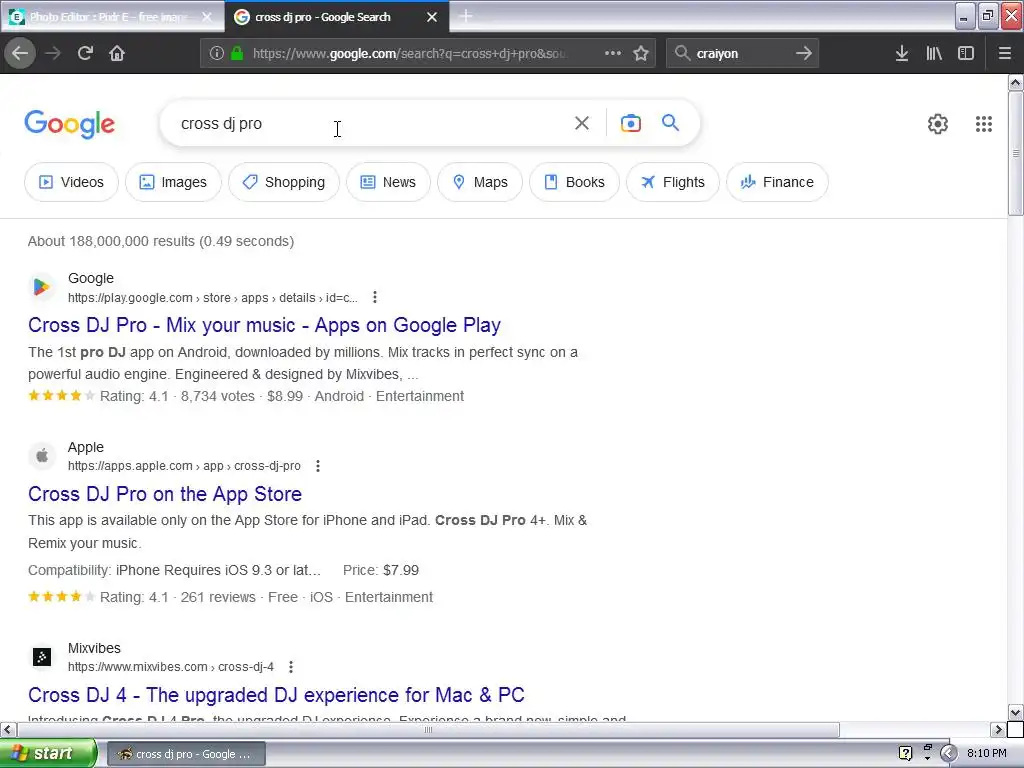Click the apps.apple.com result URL

184,466
